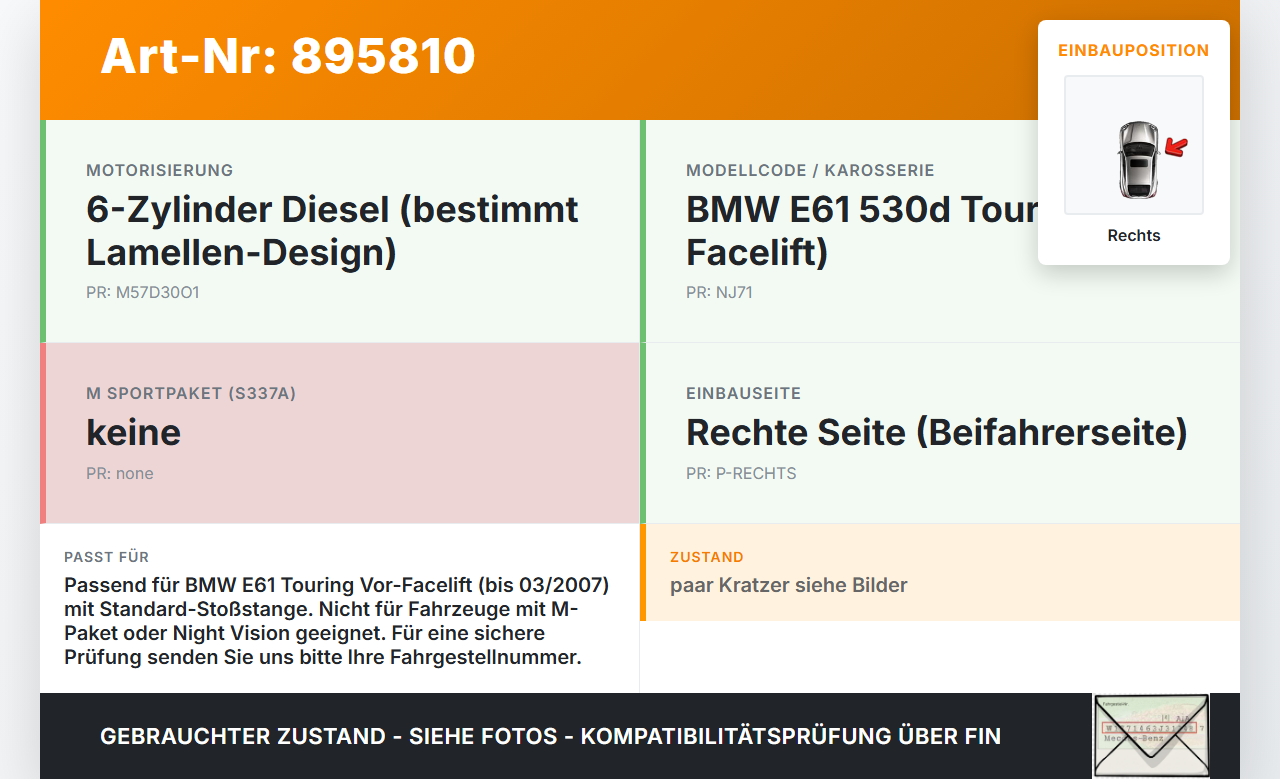Select 'paar Kratzer siehe Bilder' text
1280x779 pixels.
point(789,585)
